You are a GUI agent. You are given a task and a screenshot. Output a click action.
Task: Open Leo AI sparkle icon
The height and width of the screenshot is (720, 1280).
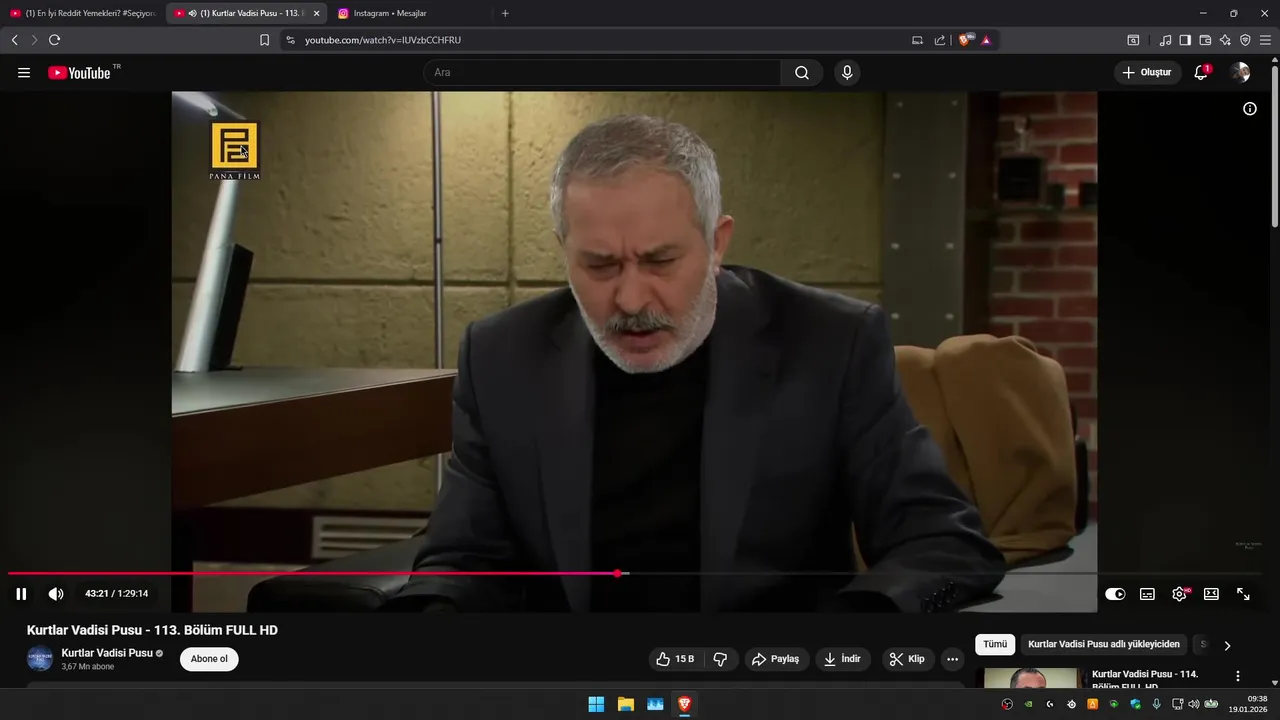pos(1225,40)
